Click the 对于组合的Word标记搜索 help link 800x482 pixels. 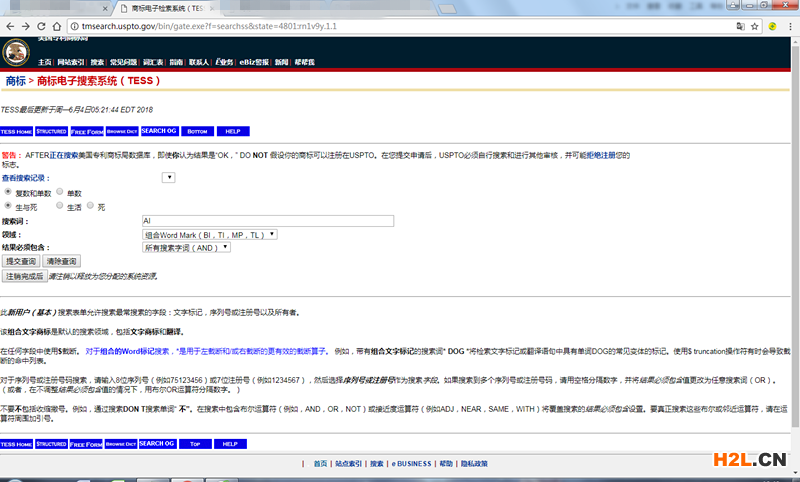point(127,351)
